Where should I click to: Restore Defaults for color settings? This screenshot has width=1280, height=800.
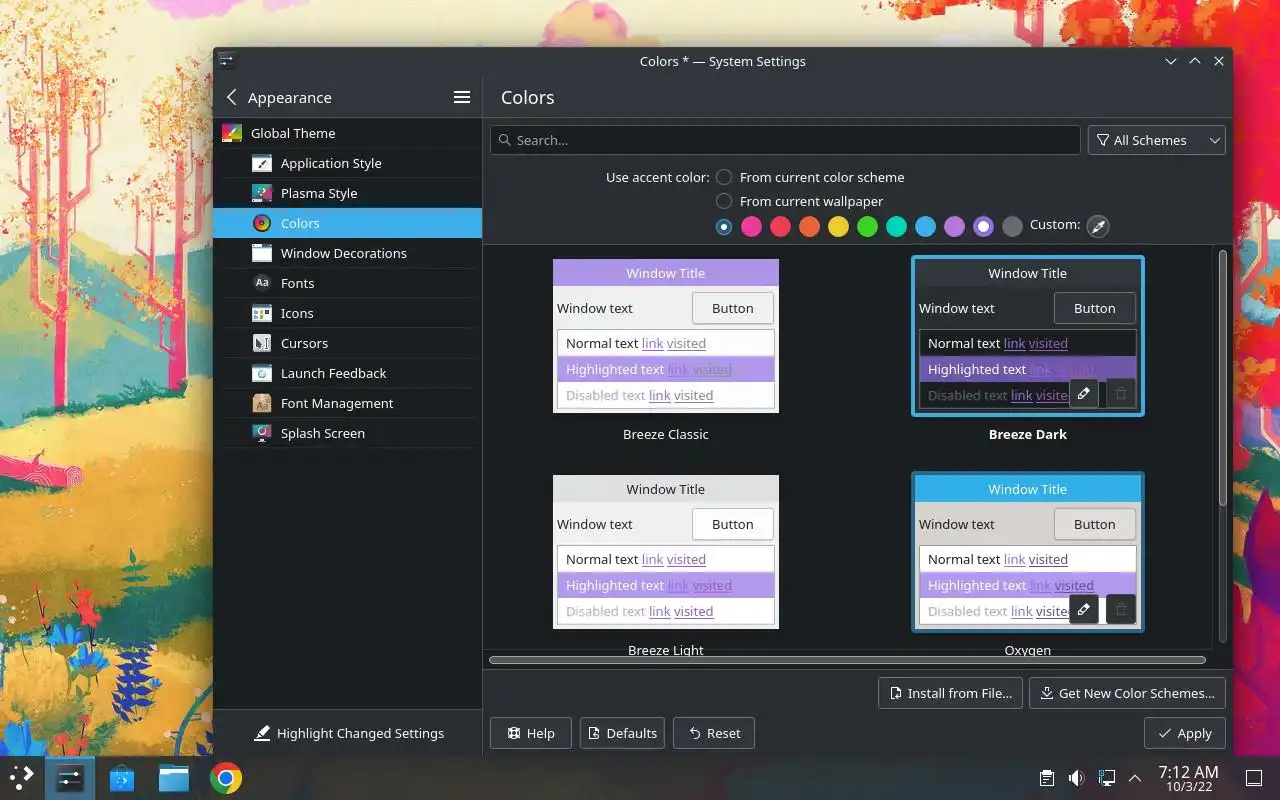[622, 733]
